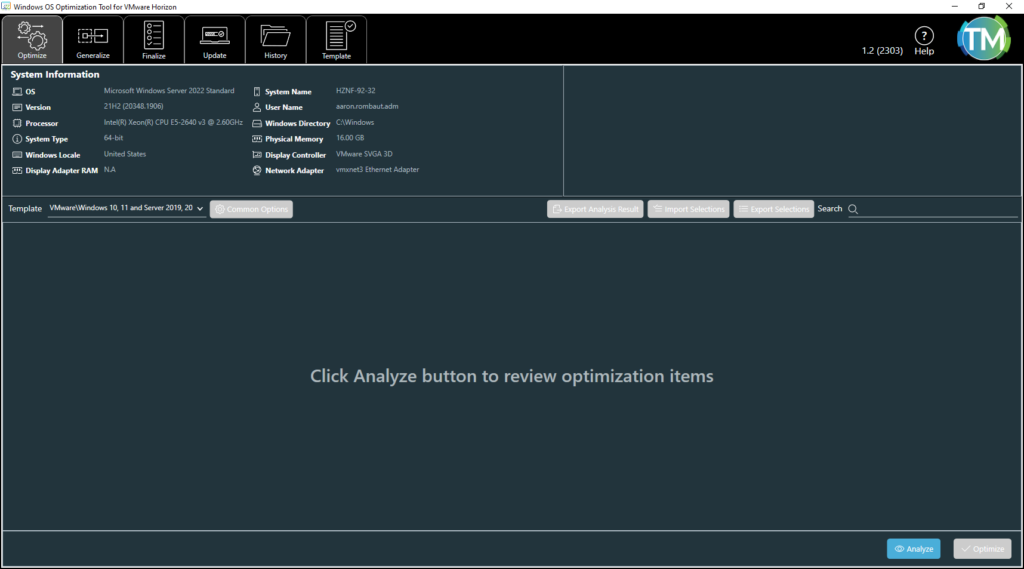
Task: Go to the Update tab
Action: pyautogui.click(x=215, y=40)
